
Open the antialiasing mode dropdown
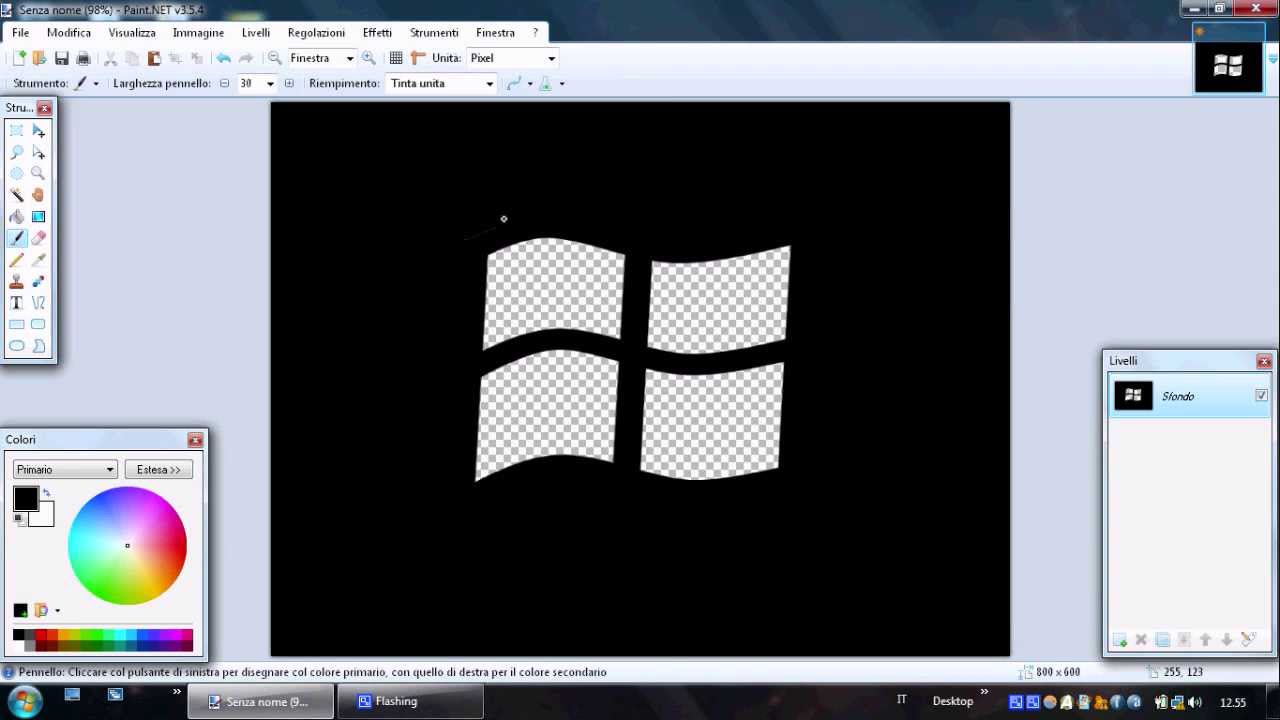tap(530, 83)
